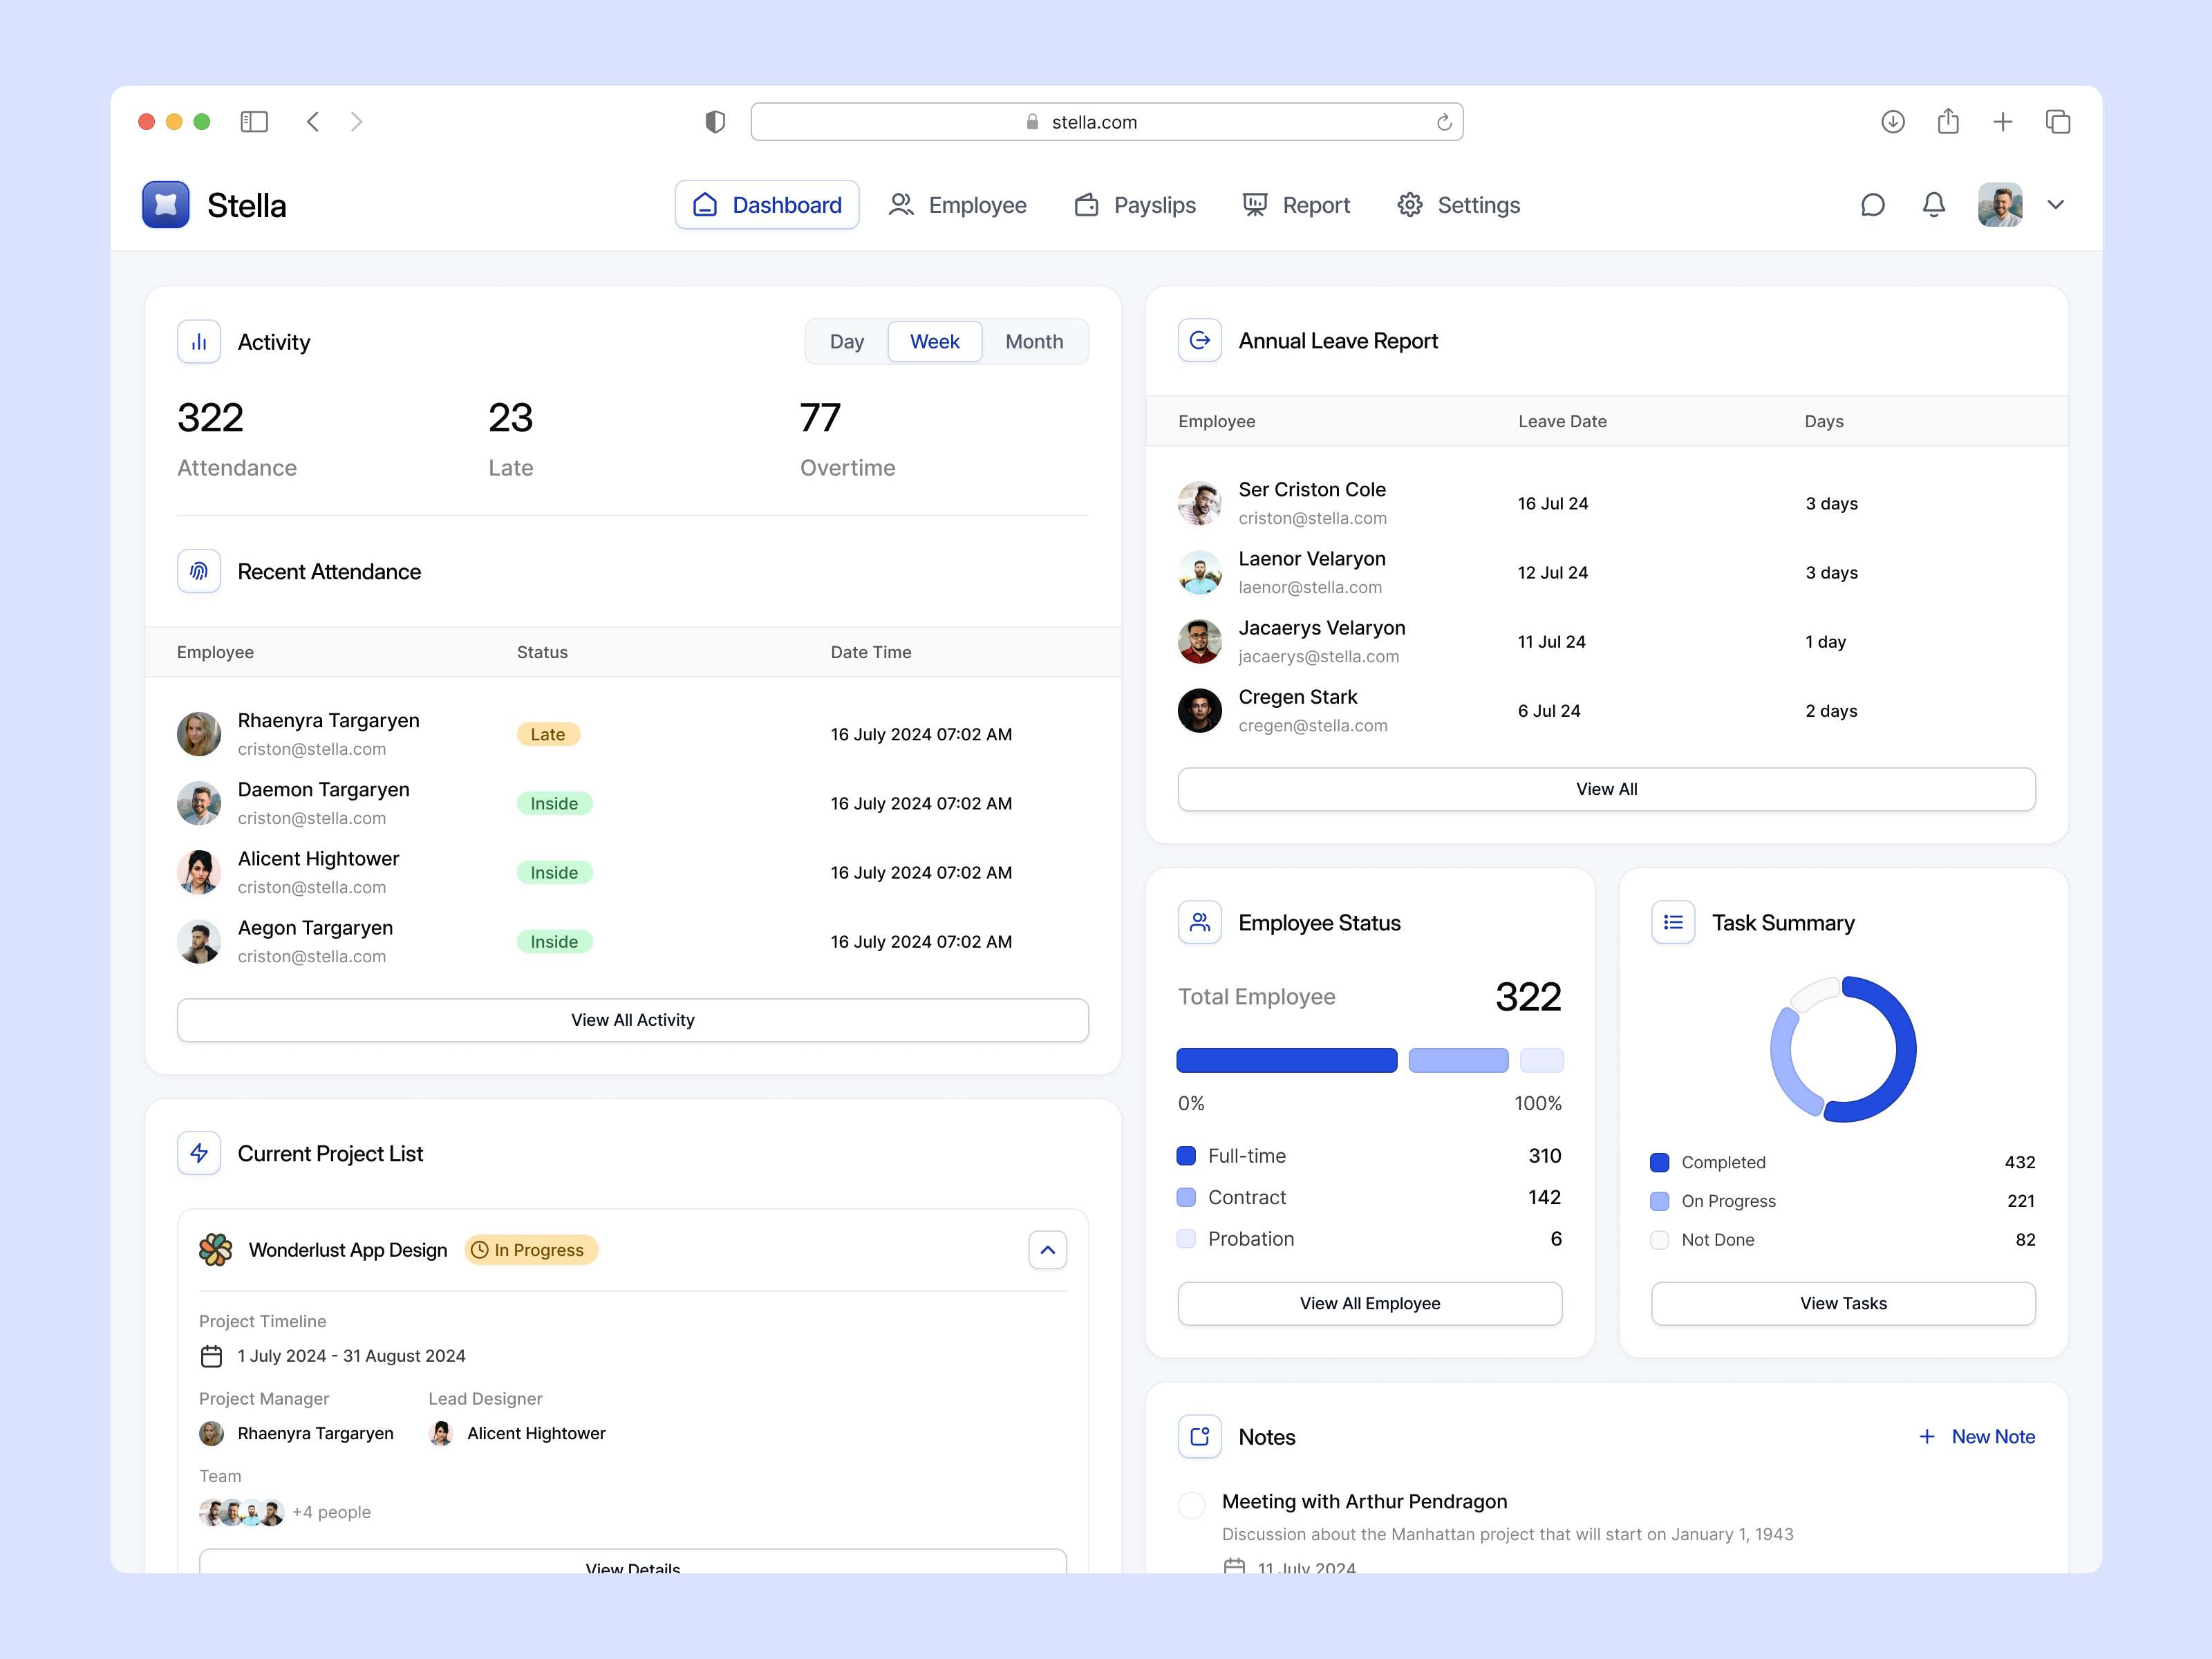The width and height of the screenshot is (2212, 1659).
Task: Click the Employee Status people icon
Action: pos(1200,922)
